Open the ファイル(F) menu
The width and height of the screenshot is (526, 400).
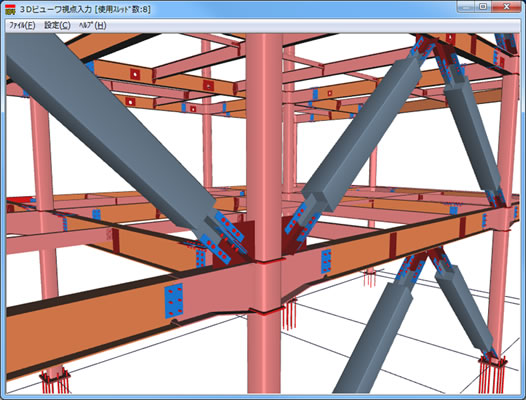22,26
